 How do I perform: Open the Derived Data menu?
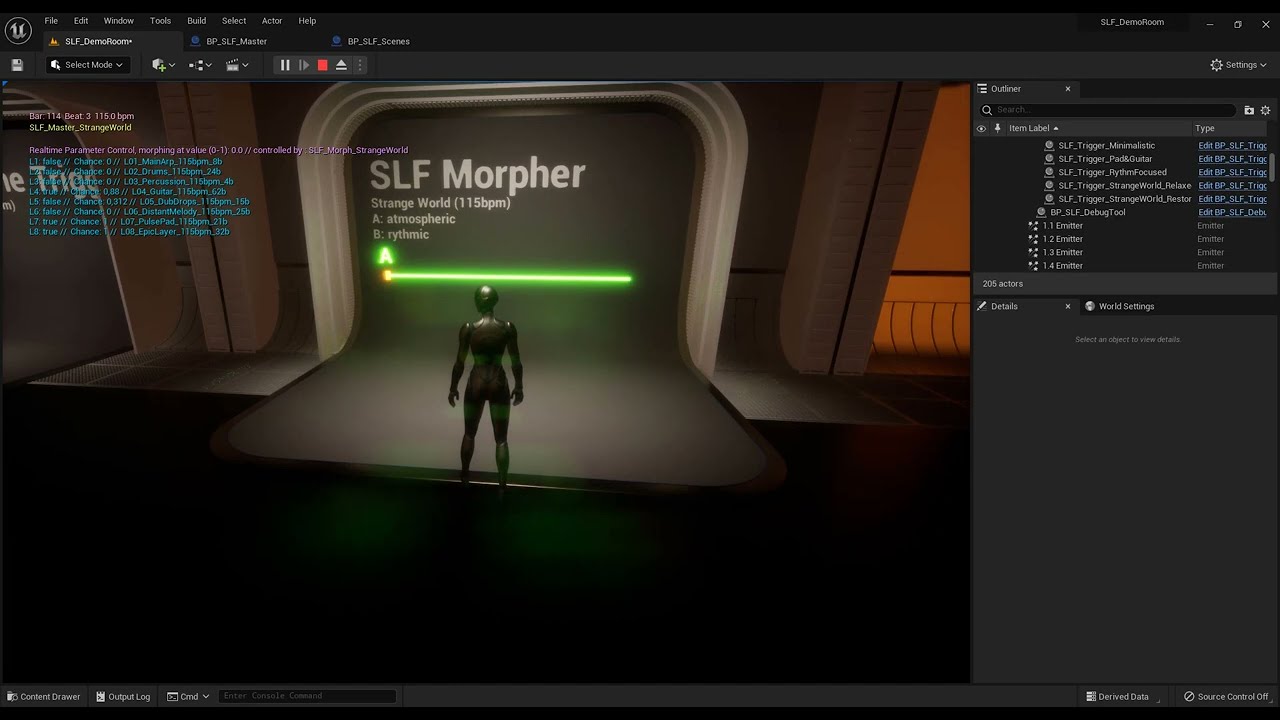(x=1118, y=696)
